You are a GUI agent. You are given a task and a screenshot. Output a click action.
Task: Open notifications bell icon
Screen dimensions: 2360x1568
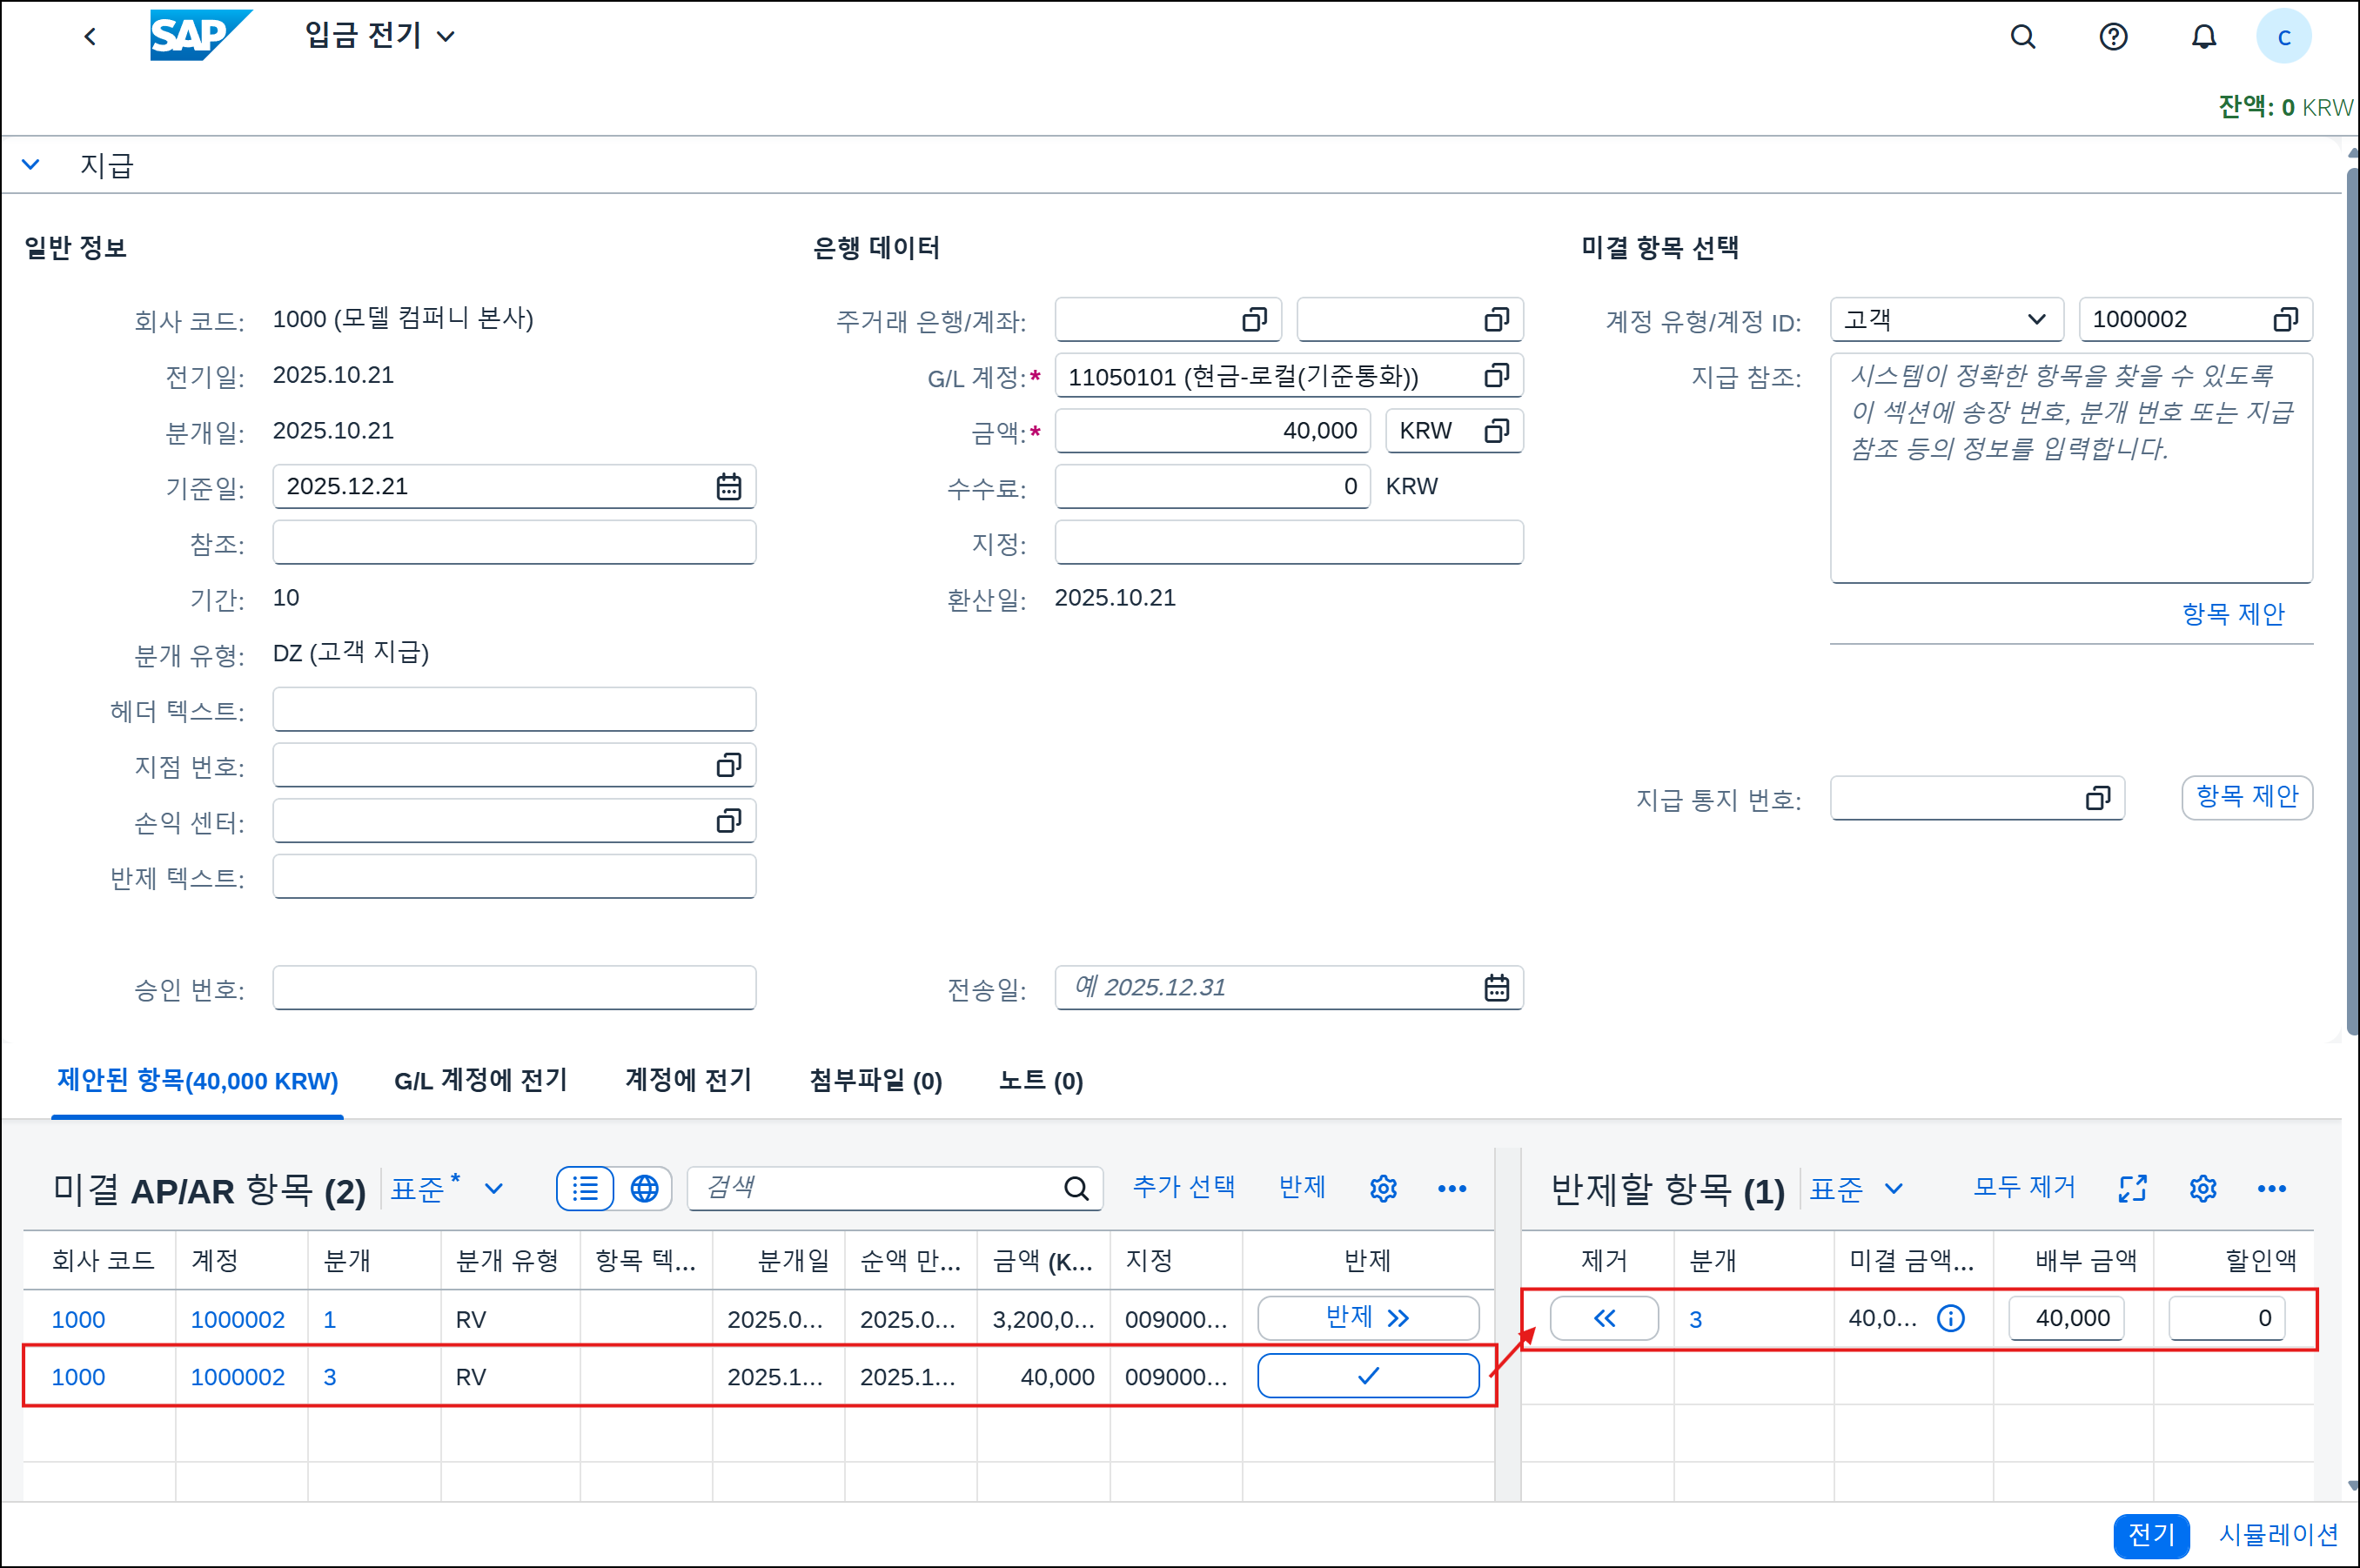point(2203,37)
